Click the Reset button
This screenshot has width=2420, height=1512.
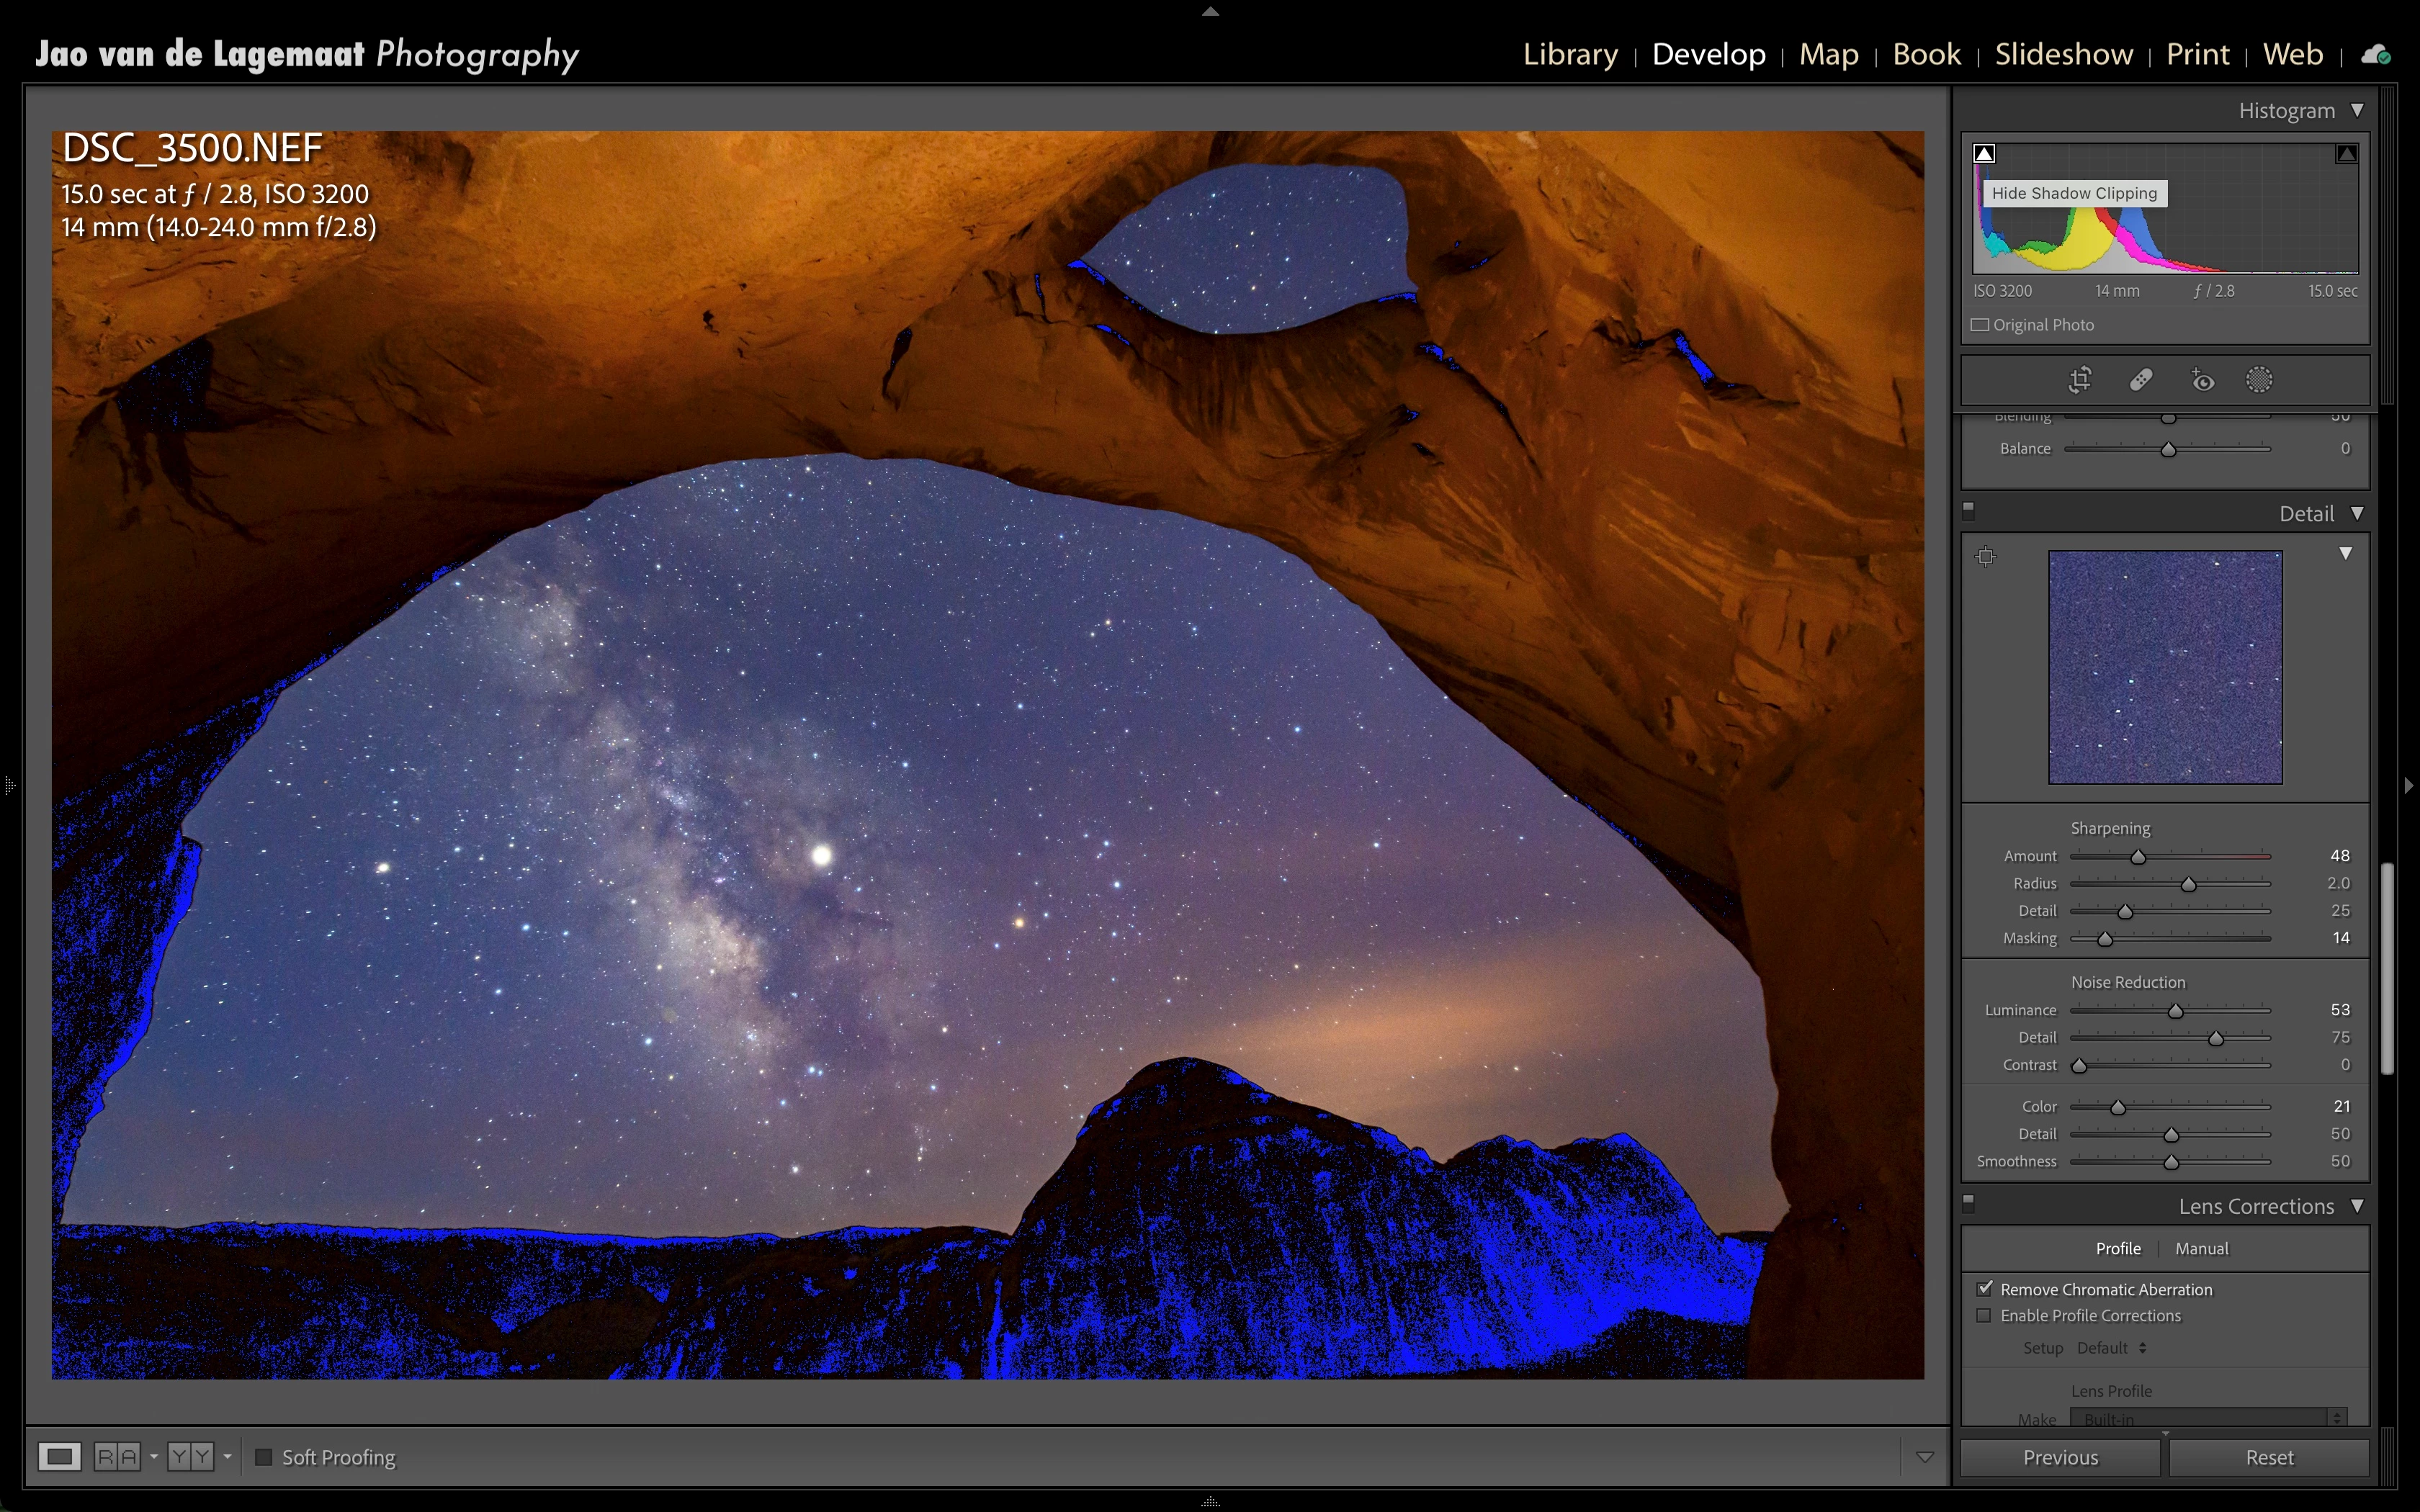point(2269,1457)
